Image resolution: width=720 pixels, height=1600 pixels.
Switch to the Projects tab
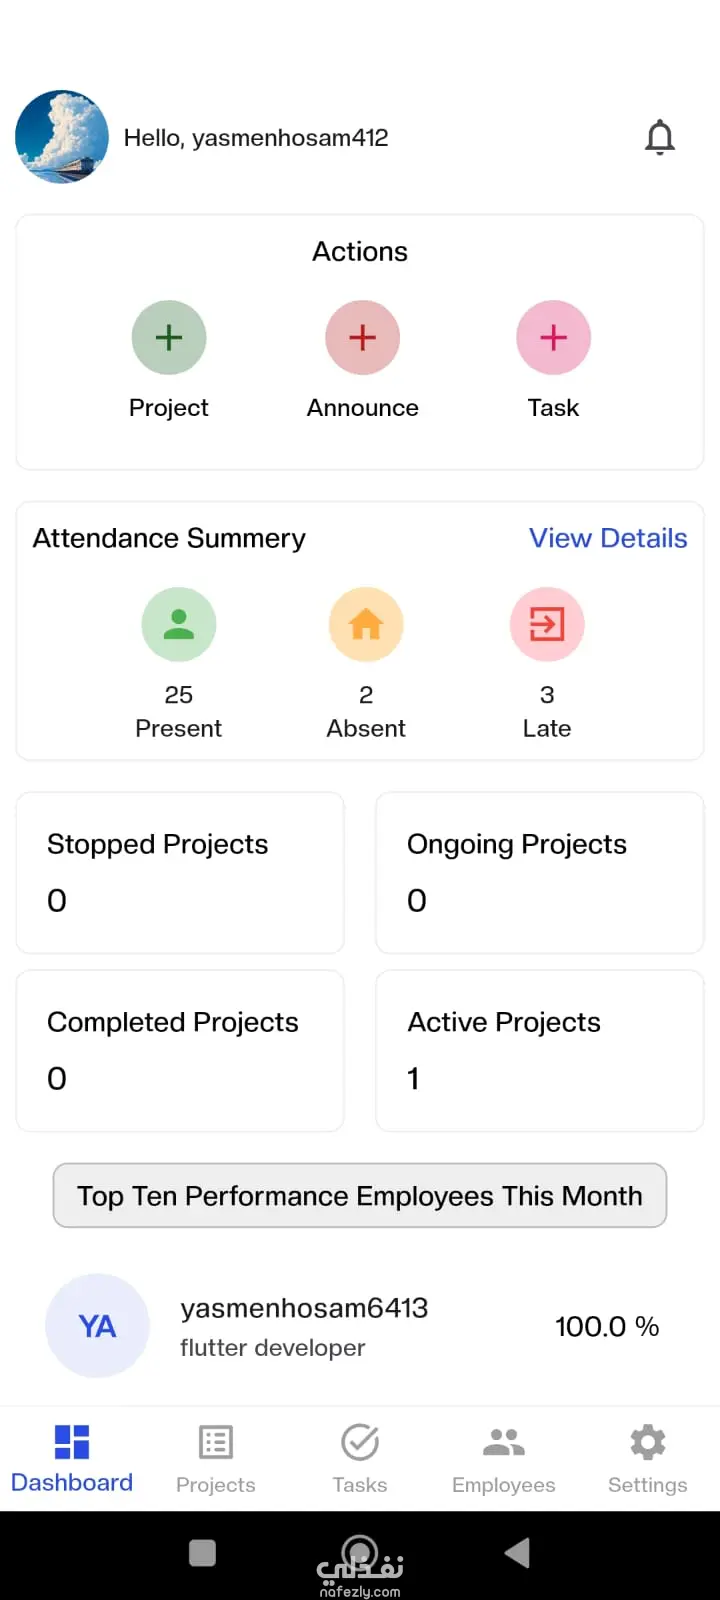point(216,1460)
